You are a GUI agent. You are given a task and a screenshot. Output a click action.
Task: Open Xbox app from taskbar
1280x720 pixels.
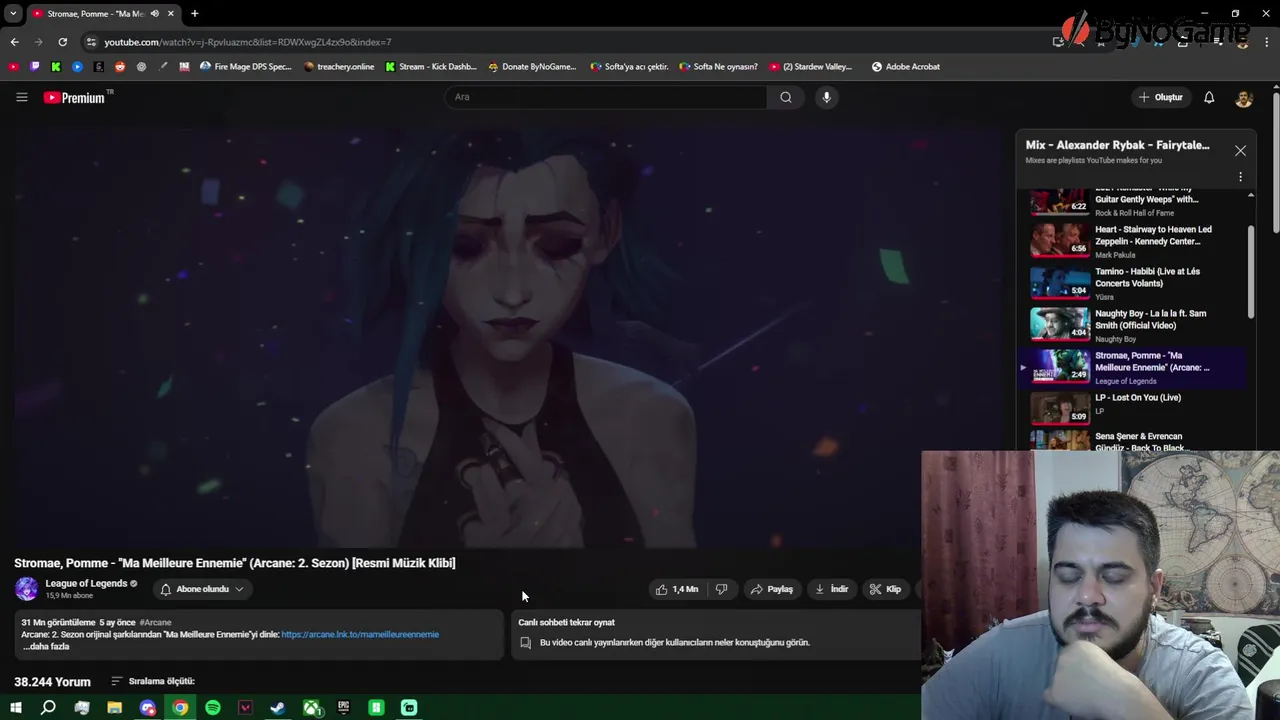311,708
